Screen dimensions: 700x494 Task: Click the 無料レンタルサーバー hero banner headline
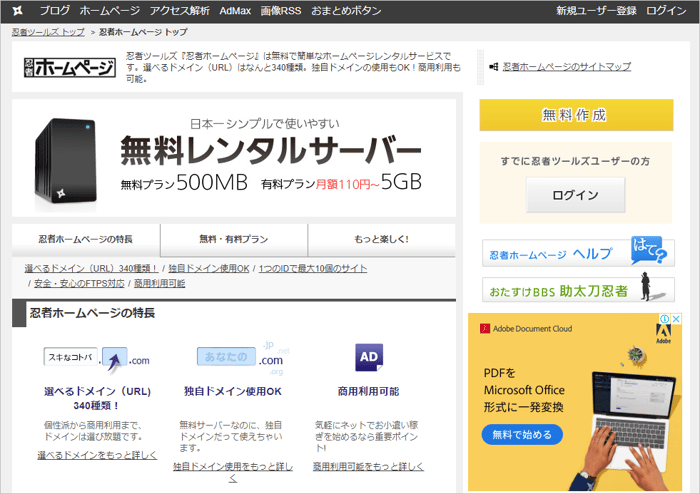pyautogui.click(x=271, y=150)
